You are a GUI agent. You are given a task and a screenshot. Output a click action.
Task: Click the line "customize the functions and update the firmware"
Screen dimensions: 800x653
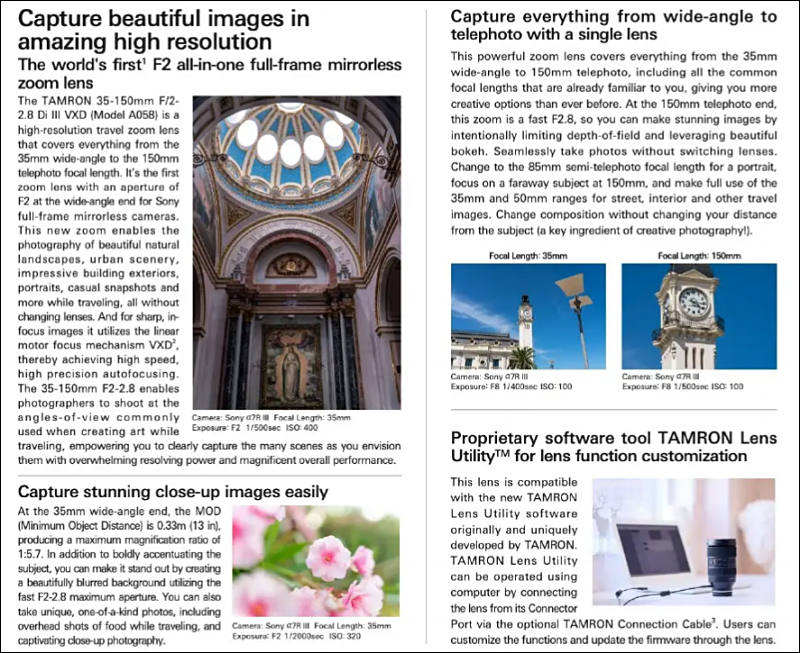click(x=613, y=640)
